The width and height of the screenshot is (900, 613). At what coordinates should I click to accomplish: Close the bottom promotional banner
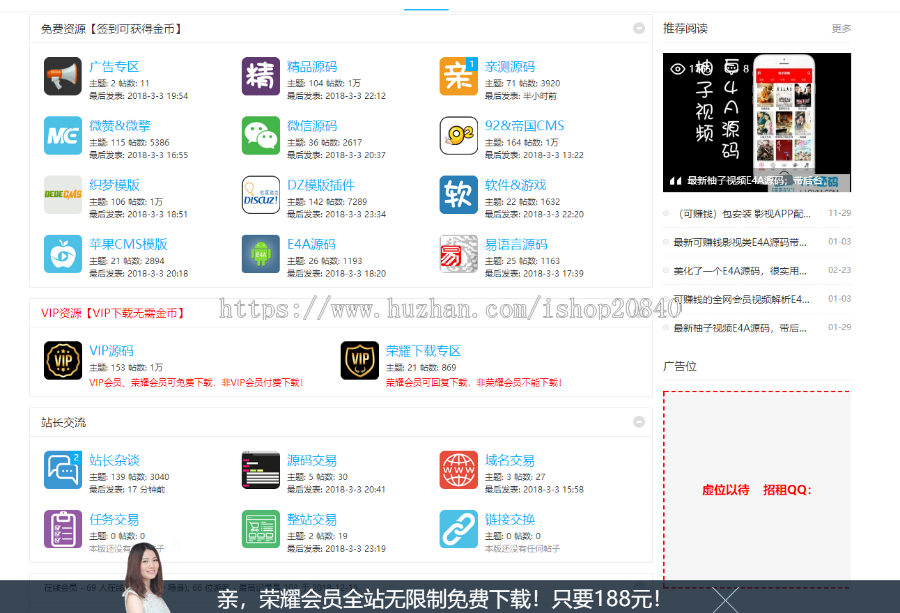point(725,599)
